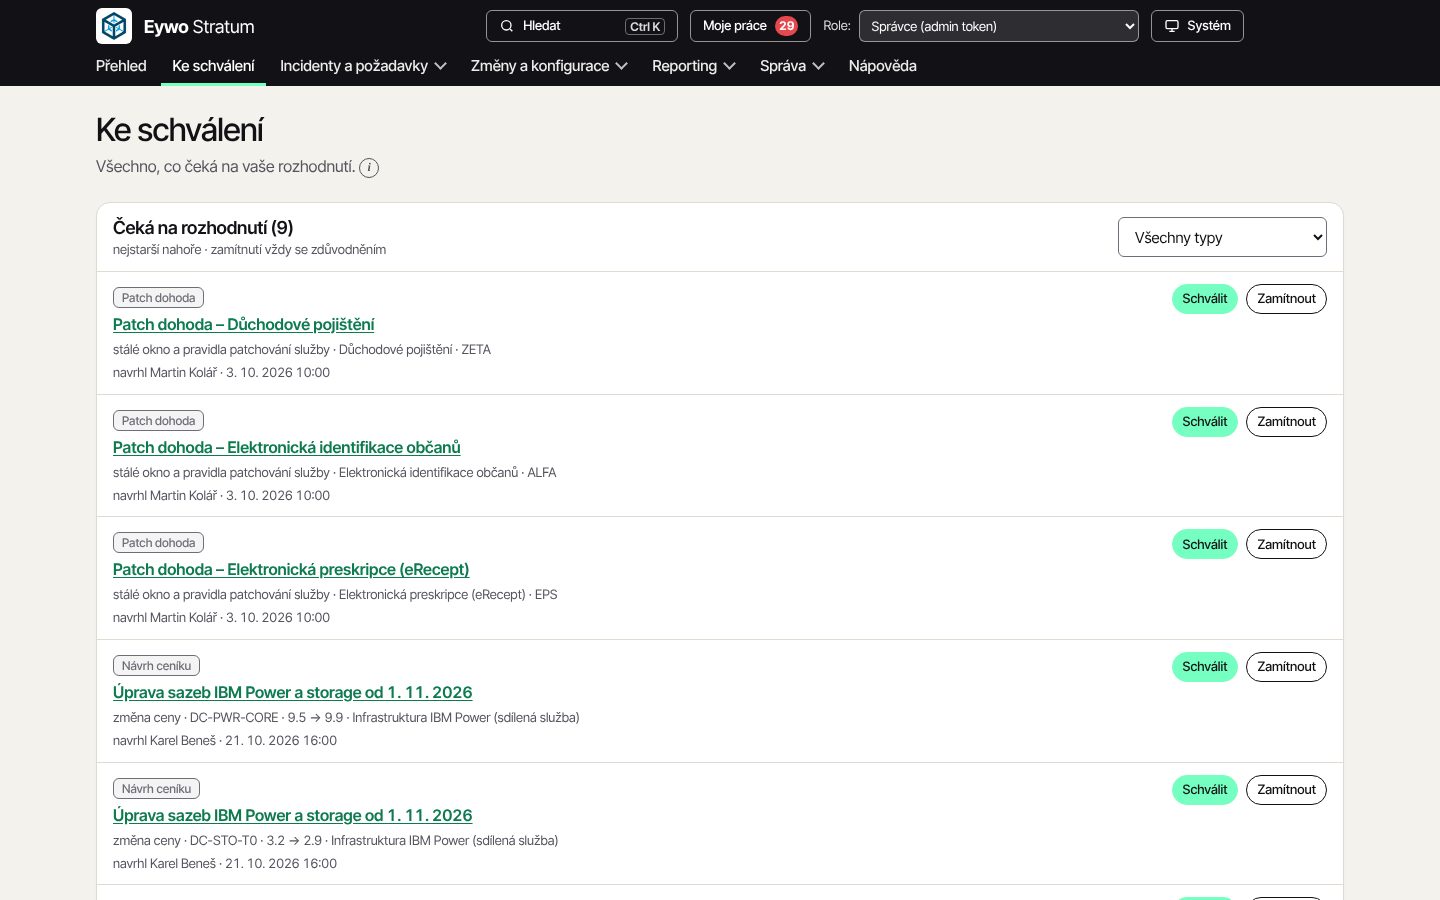Open Patch dohoda – Elektronická identifikace občanů link
The width and height of the screenshot is (1440, 900).
tap(286, 448)
